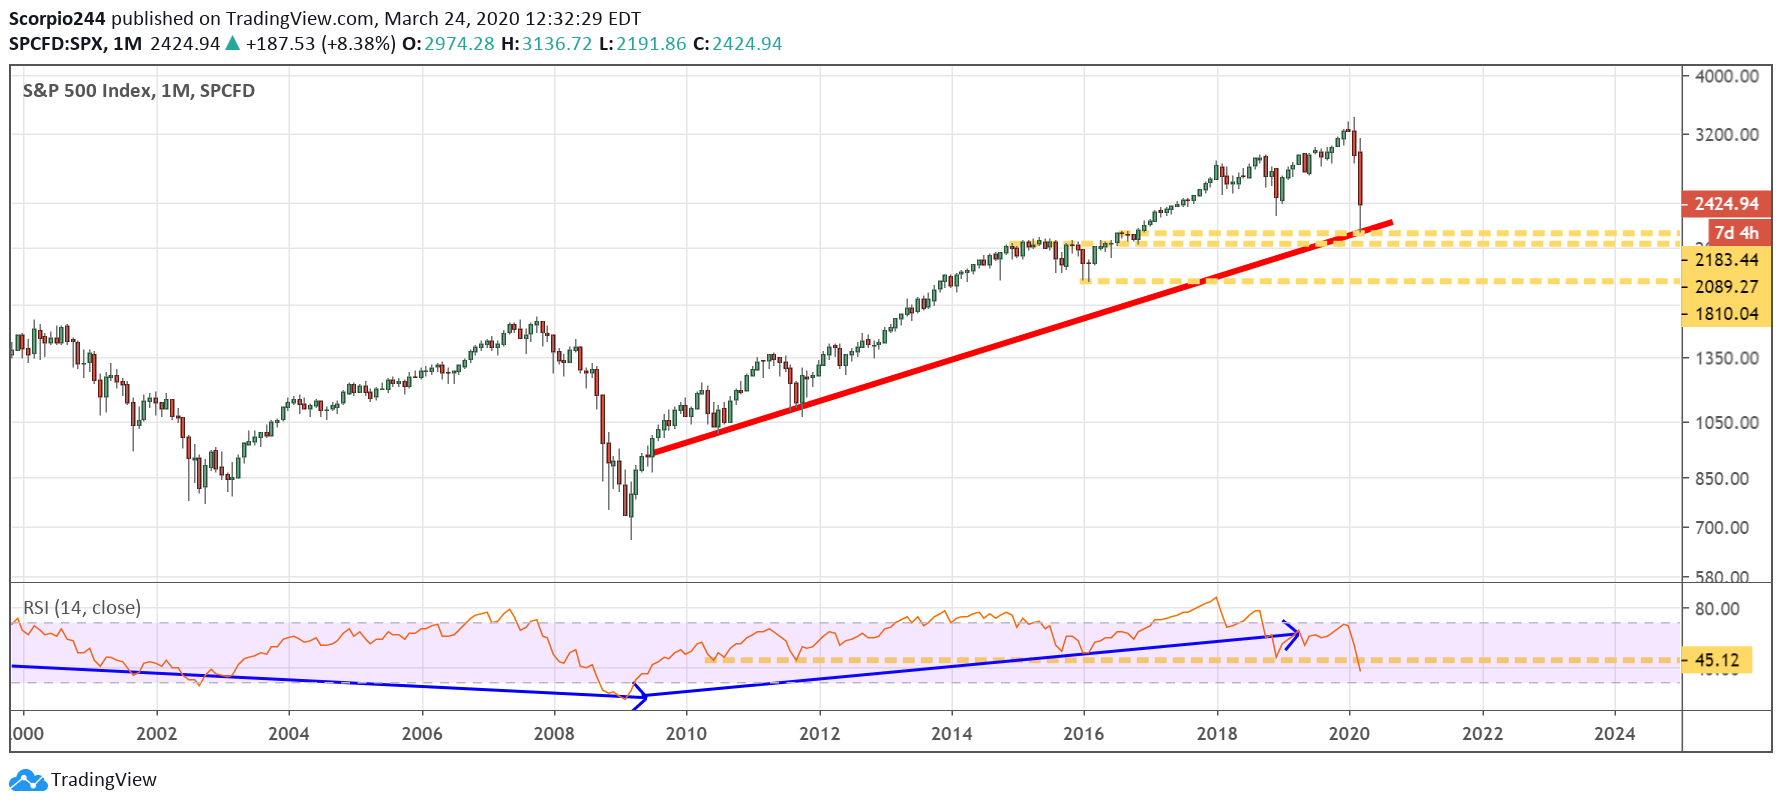1782x807 pixels.
Task: Click the 2004 time axis label
Action: click(289, 734)
